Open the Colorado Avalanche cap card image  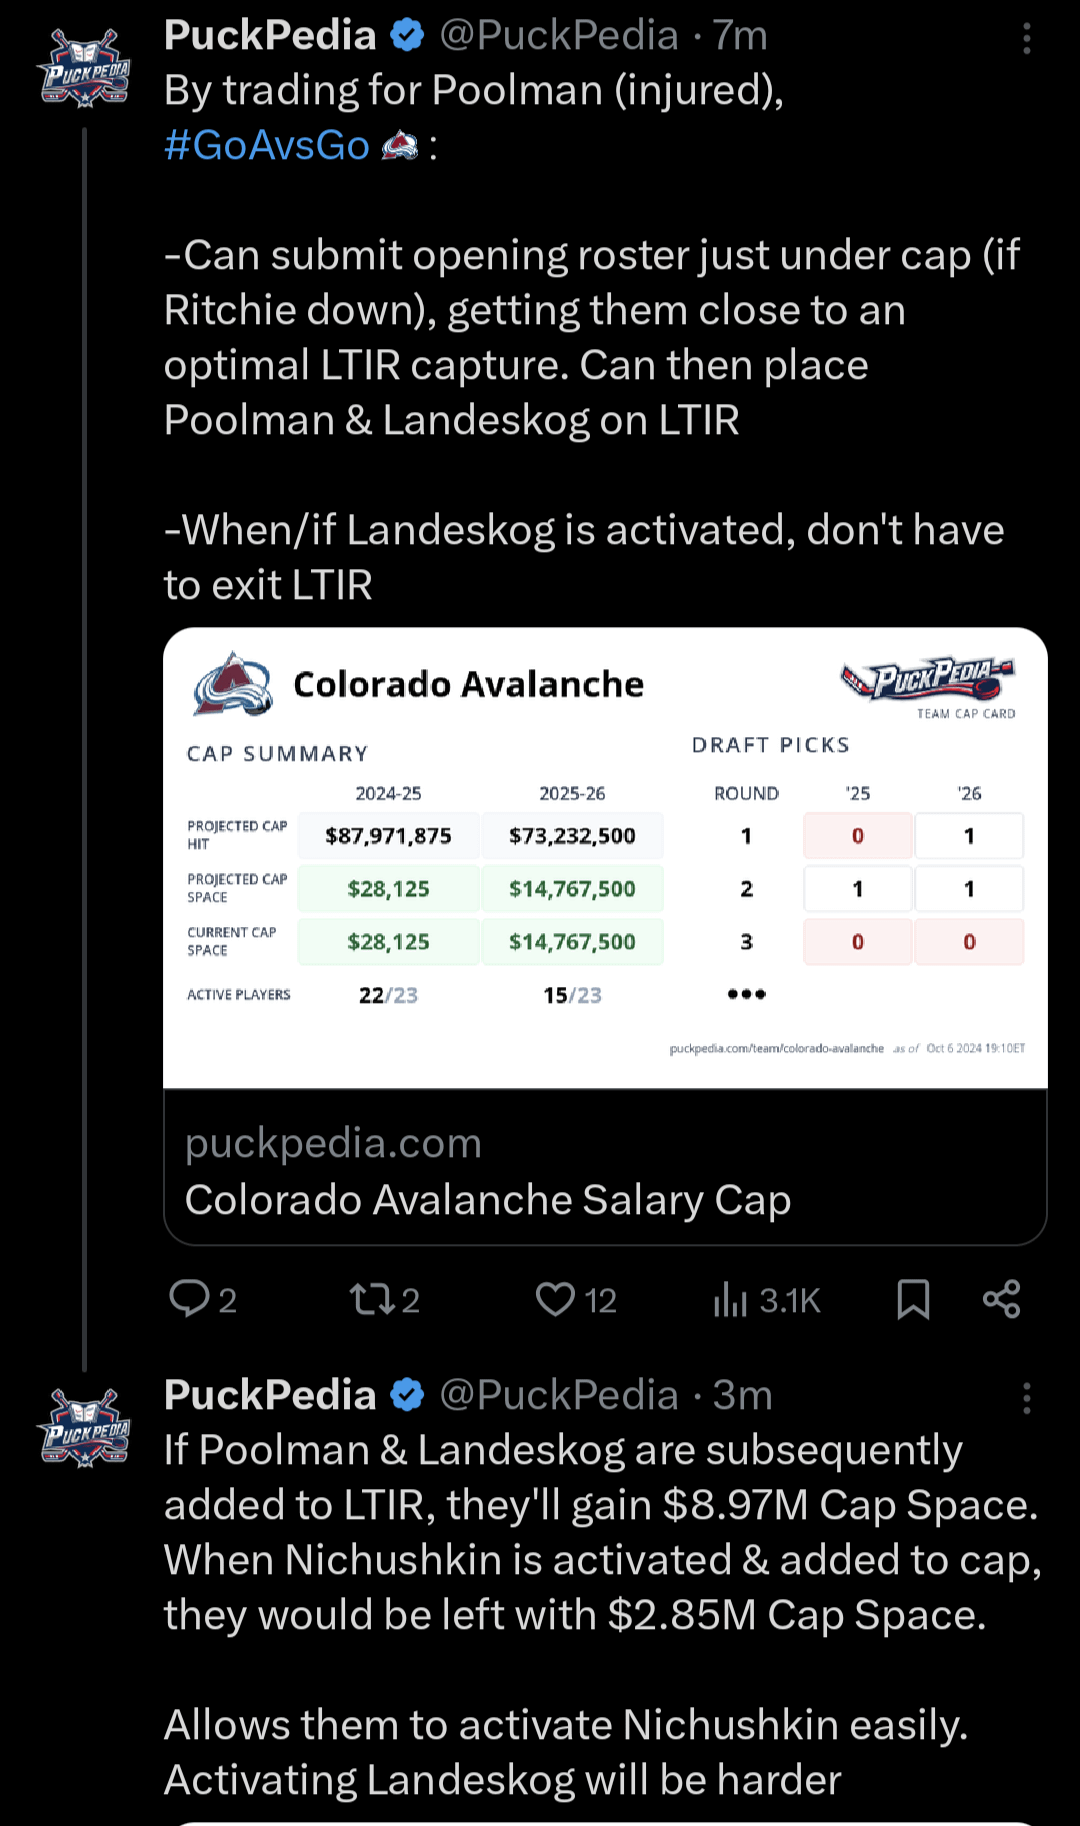click(x=605, y=857)
